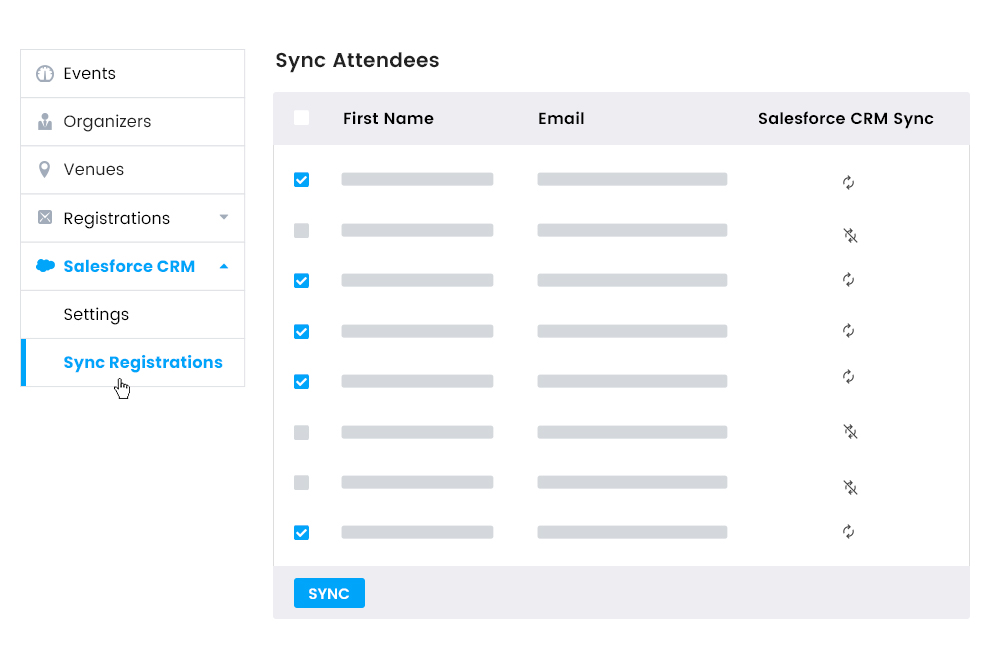1000x667 pixels.
Task: Select Sync Registrations in the sidebar
Action: (x=142, y=362)
